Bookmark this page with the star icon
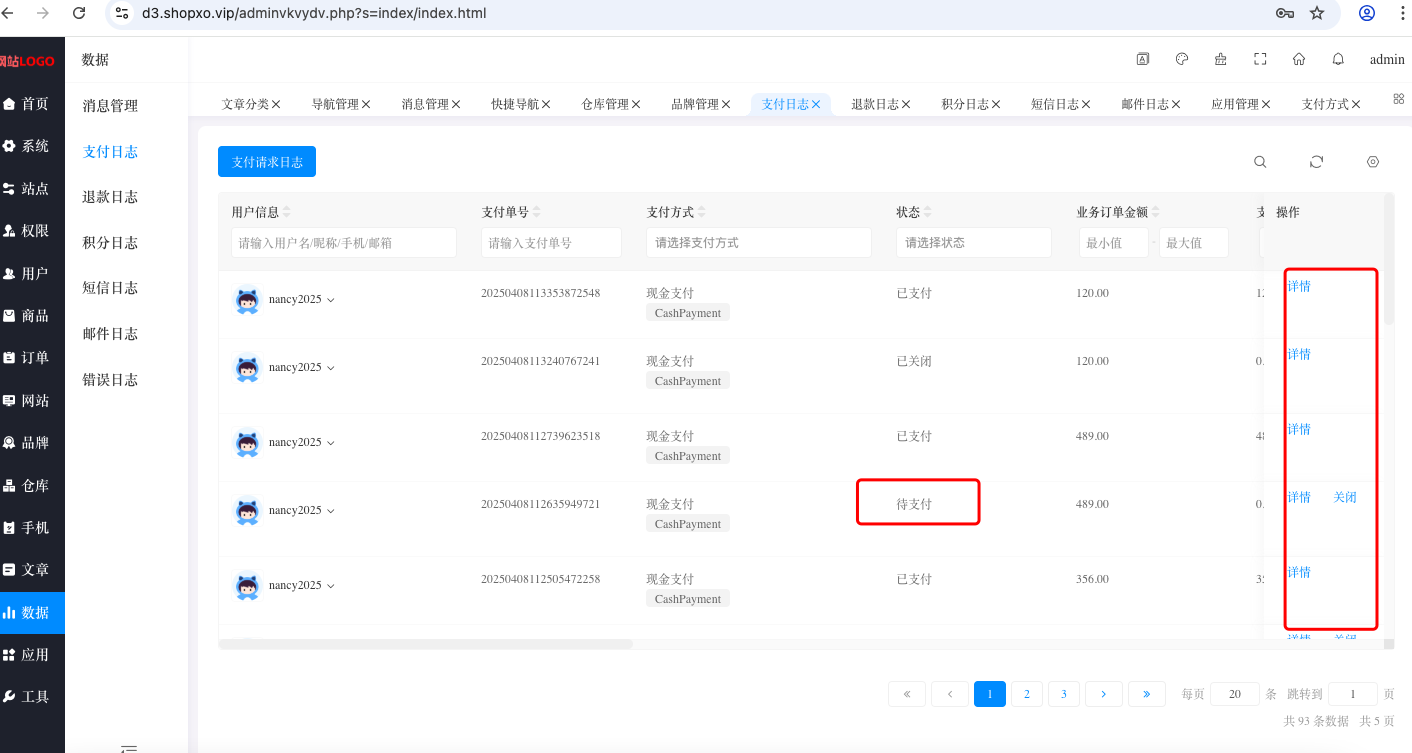 click(x=1317, y=13)
